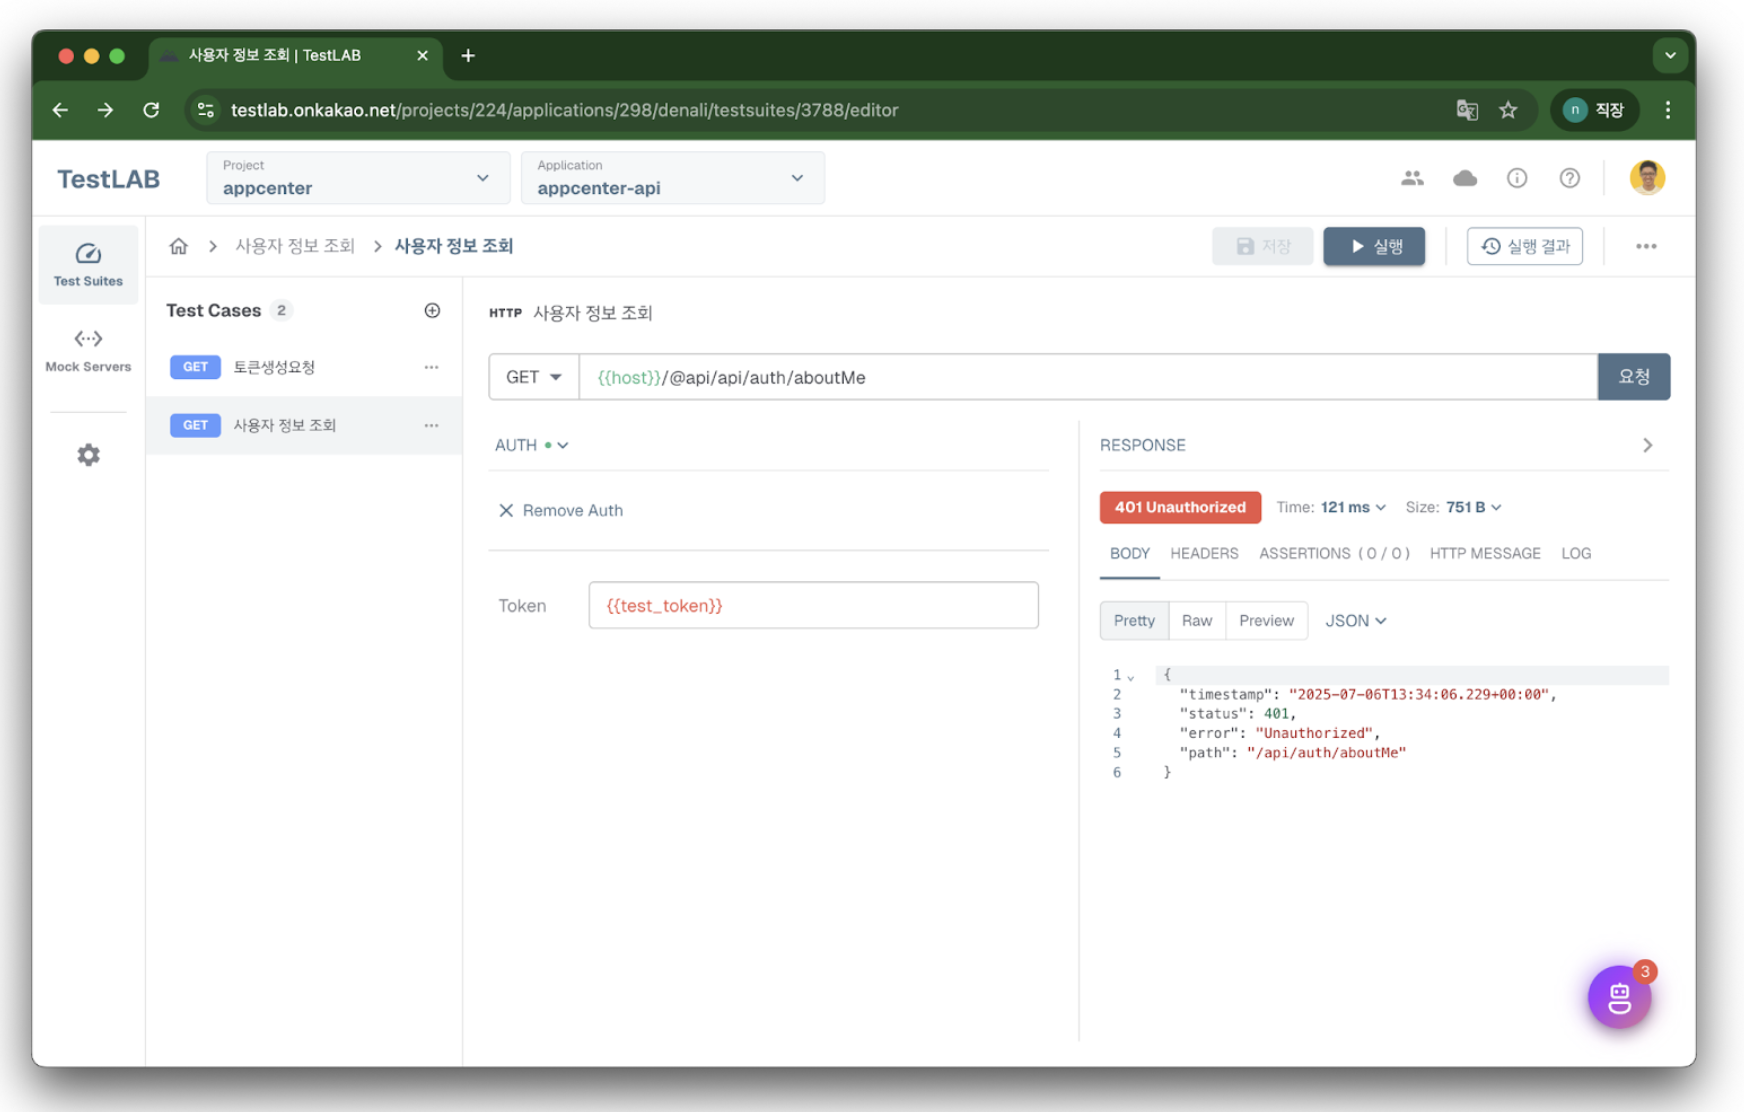Viewport: 1744px width, 1112px height.
Task: Switch response view to Raw
Action: (x=1196, y=621)
